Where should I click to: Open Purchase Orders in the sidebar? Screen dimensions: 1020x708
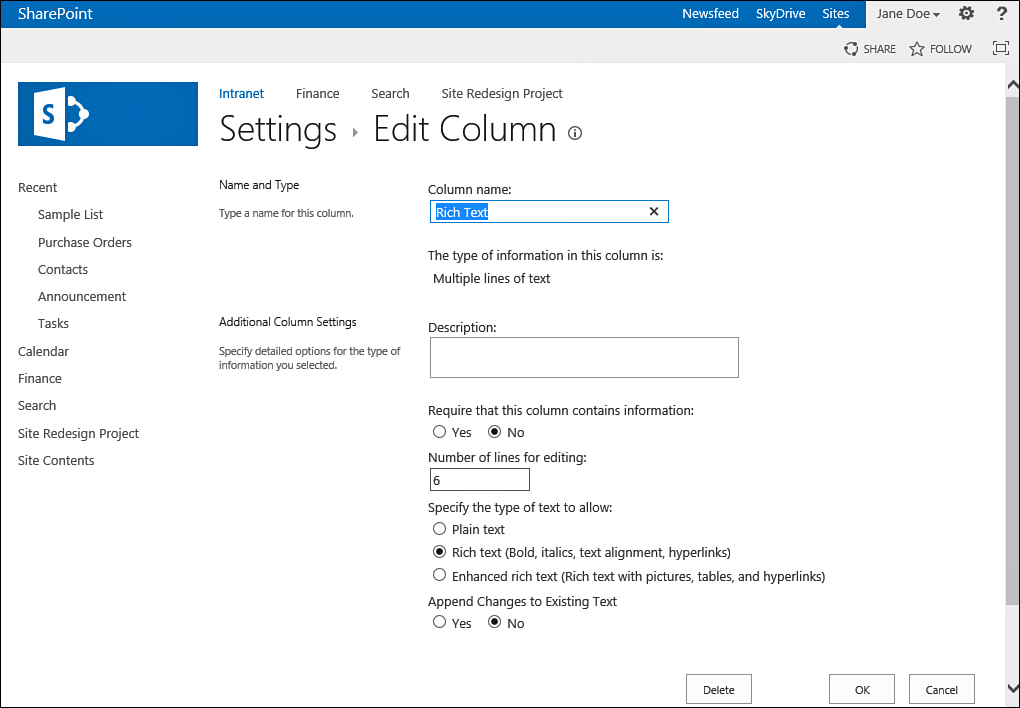[x=85, y=242]
